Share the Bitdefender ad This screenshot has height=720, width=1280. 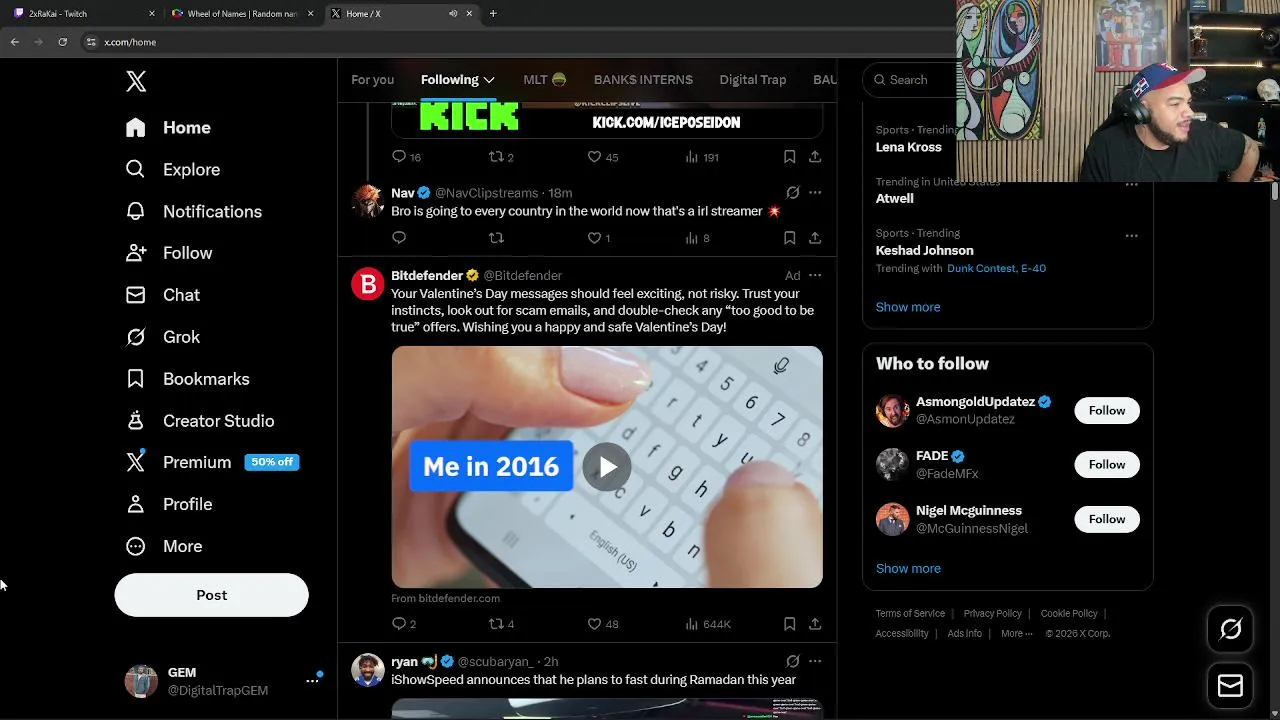click(x=815, y=624)
